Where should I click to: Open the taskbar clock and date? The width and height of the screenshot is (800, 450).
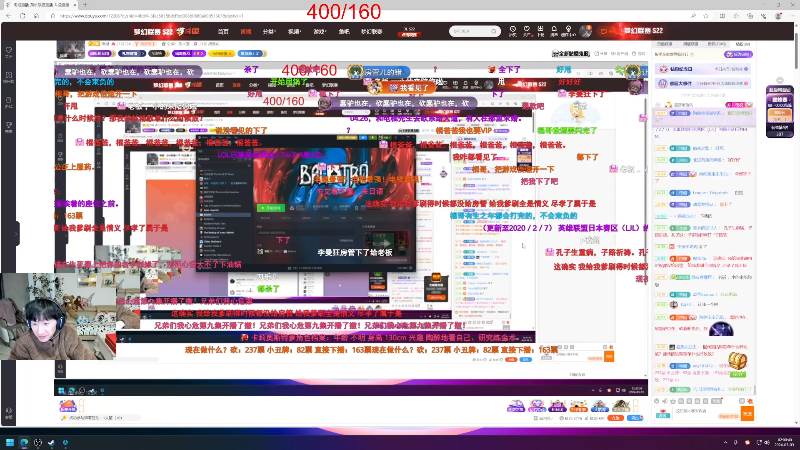click(x=782, y=442)
